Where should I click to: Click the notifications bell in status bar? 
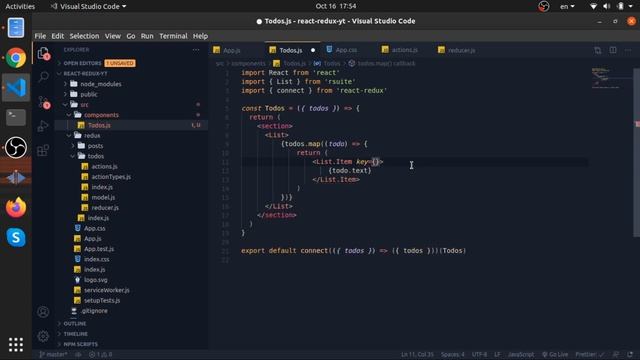(631, 355)
